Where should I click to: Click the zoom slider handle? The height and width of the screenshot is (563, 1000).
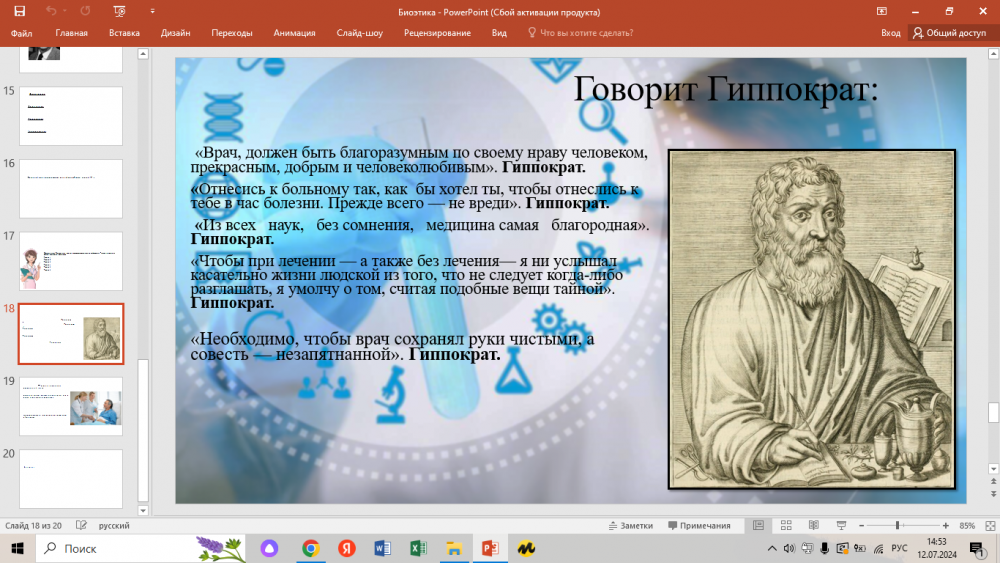(x=897, y=525)
